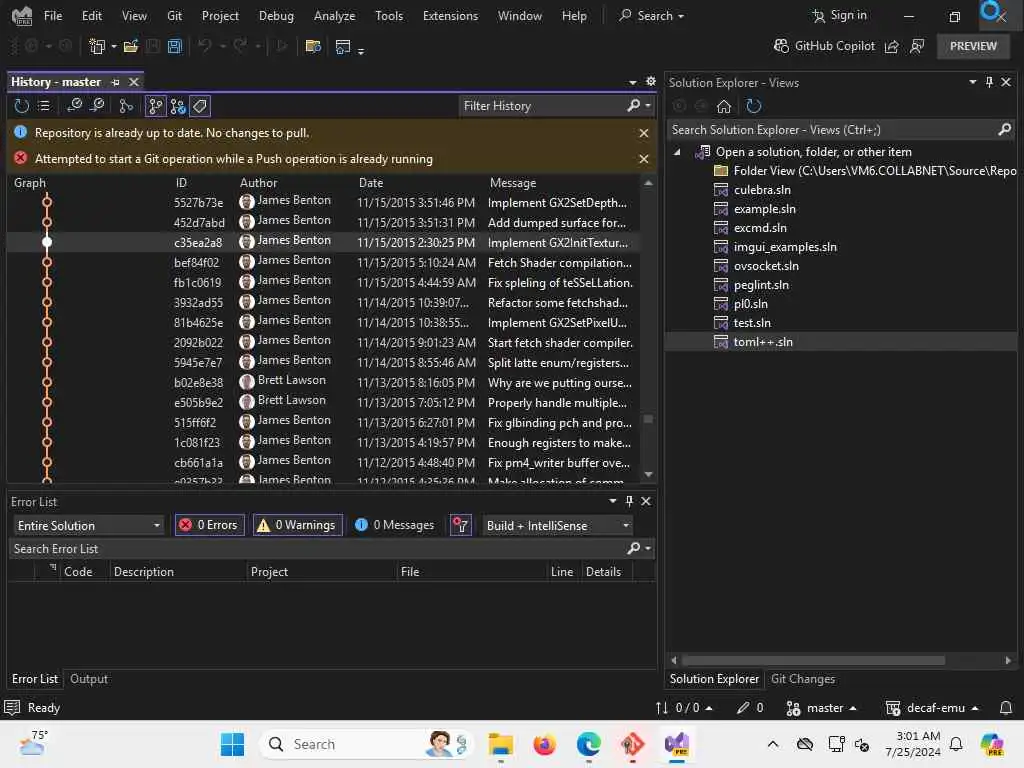
Task: Open Folder View item in Solution Explorer
Action: coord(865,170)
